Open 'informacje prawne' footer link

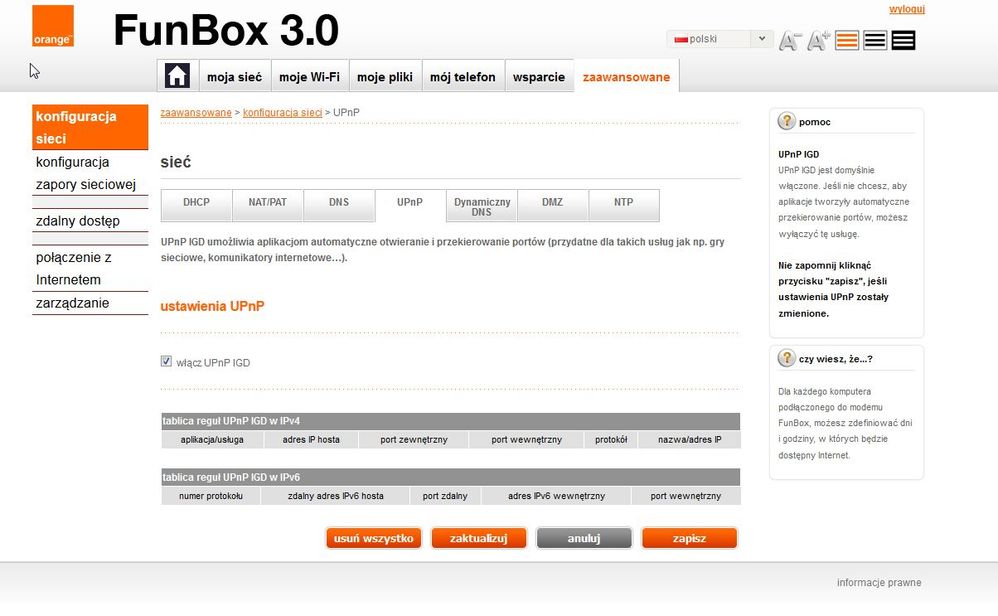coord(879,582)
